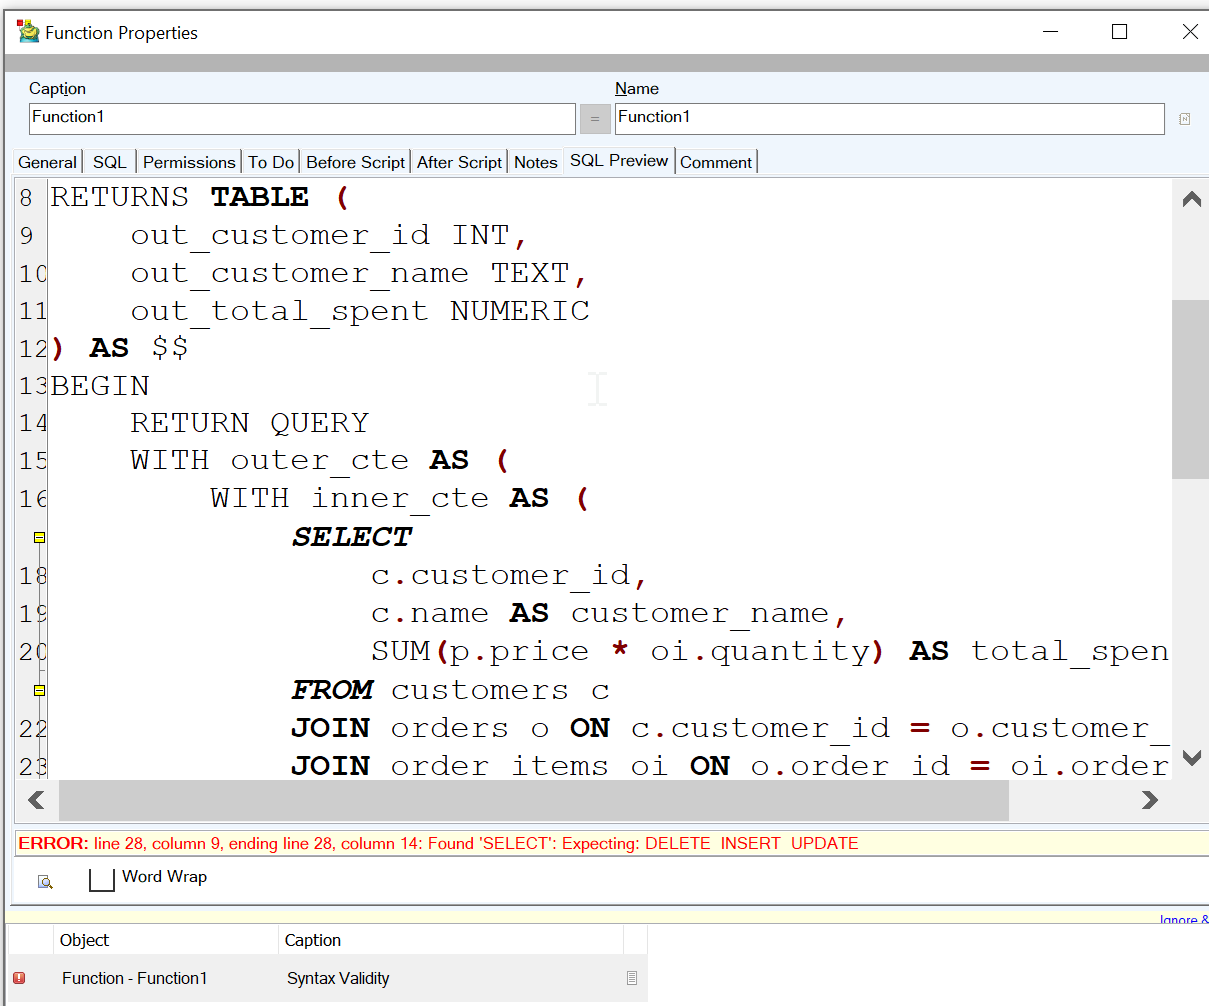Screen dimensions: 1209x1006
Task: Click the left arrow of horizontal scrollbar
Action: [37, 800]
